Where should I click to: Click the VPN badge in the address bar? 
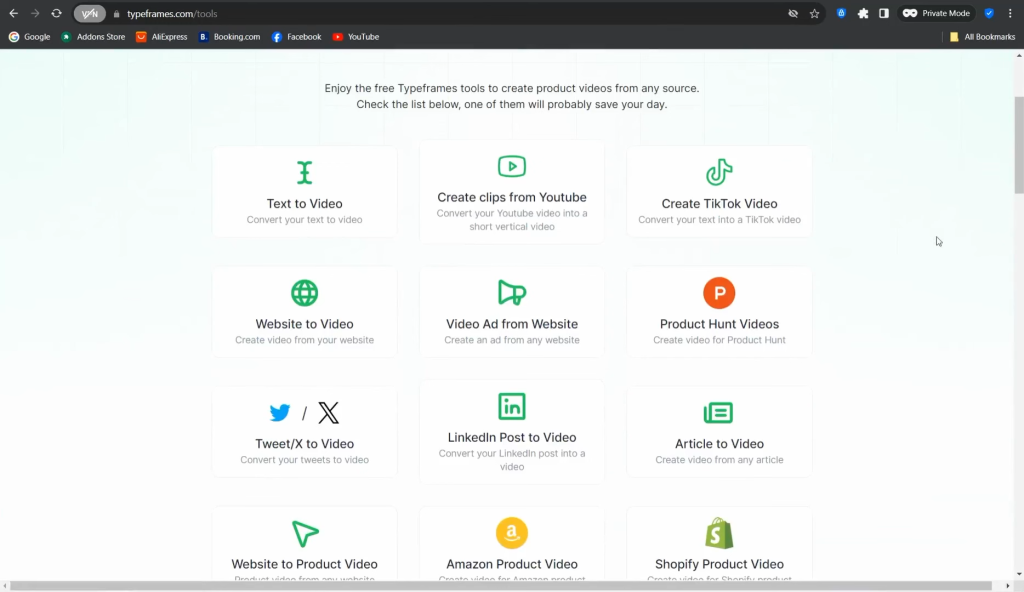point(89,13)
